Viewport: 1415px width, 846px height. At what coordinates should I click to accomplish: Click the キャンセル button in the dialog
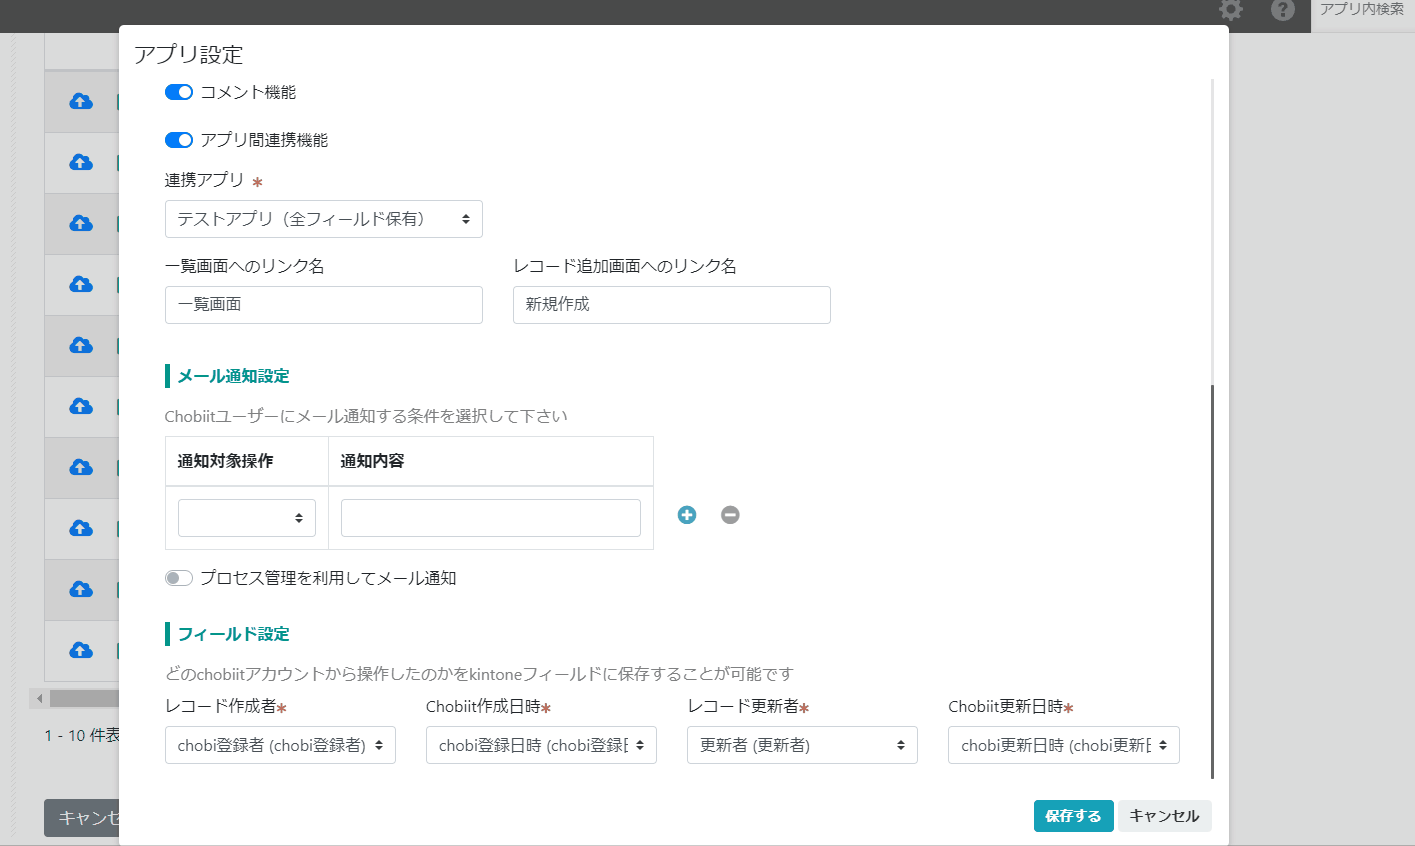[x=1164, y=816]
